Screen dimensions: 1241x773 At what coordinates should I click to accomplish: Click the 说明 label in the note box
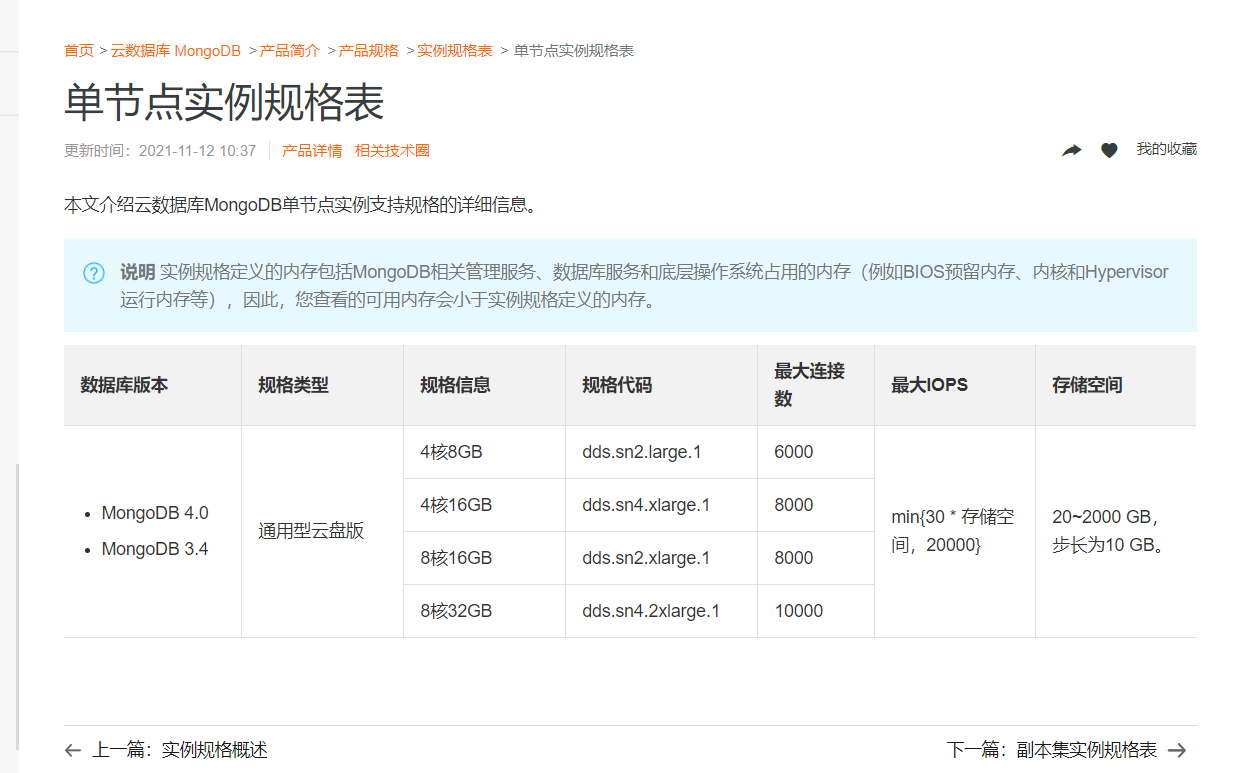pos(137,272)
